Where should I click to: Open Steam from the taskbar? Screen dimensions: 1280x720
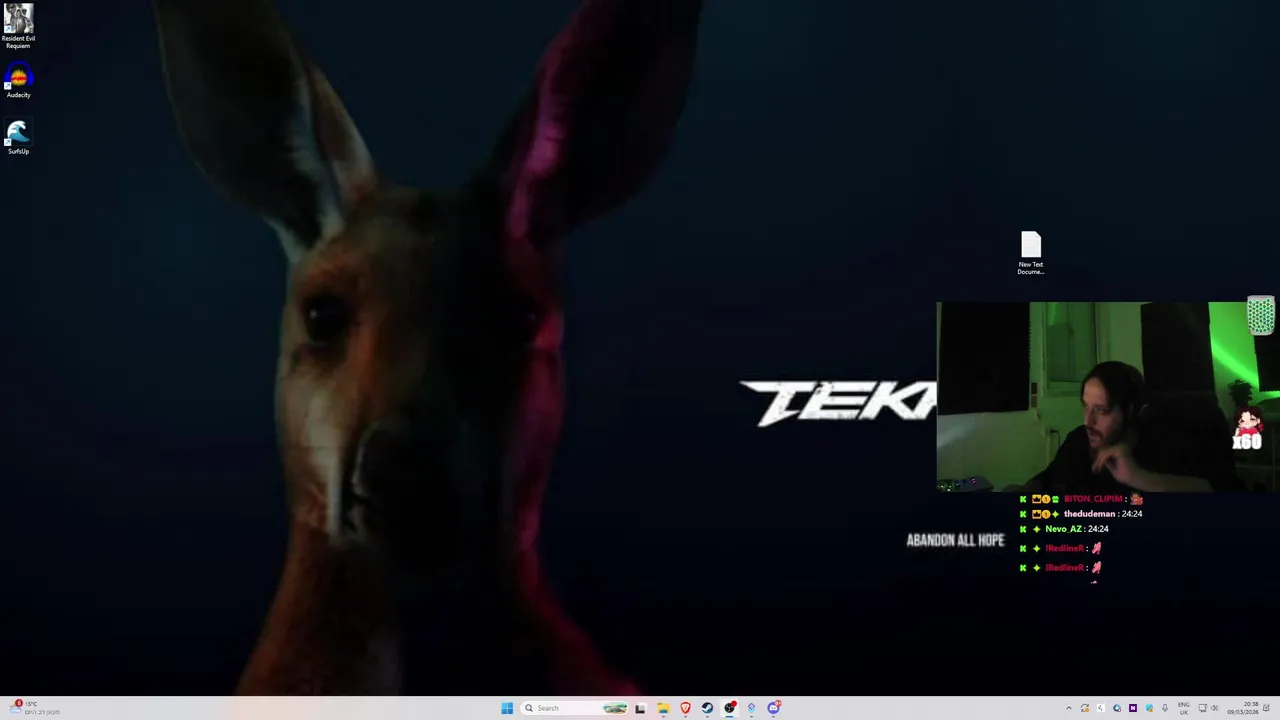[707, 708]
